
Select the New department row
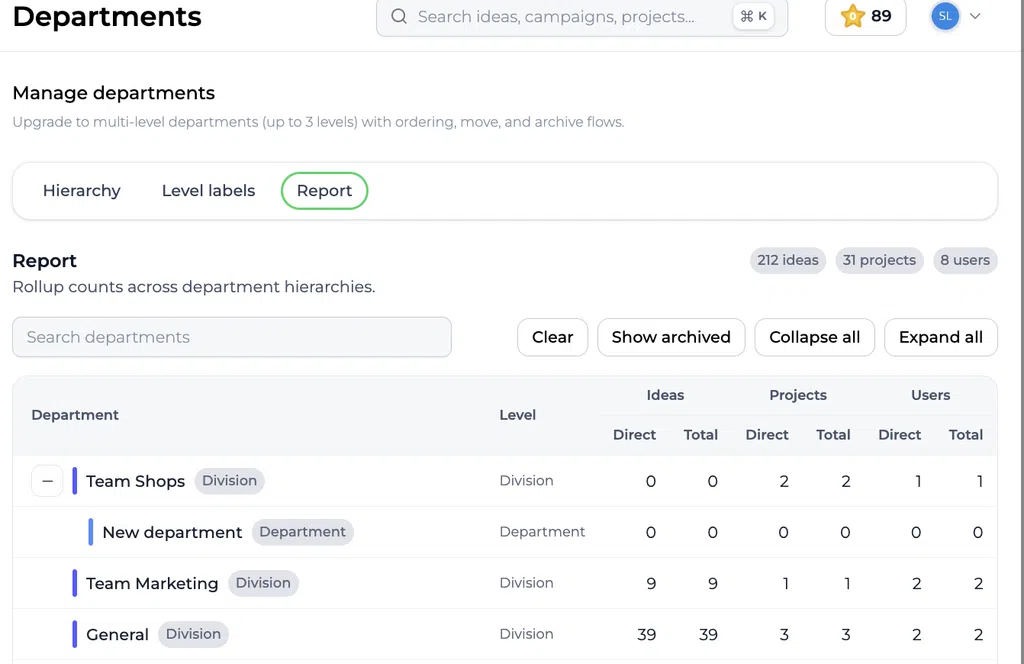(x=505, y=532)
